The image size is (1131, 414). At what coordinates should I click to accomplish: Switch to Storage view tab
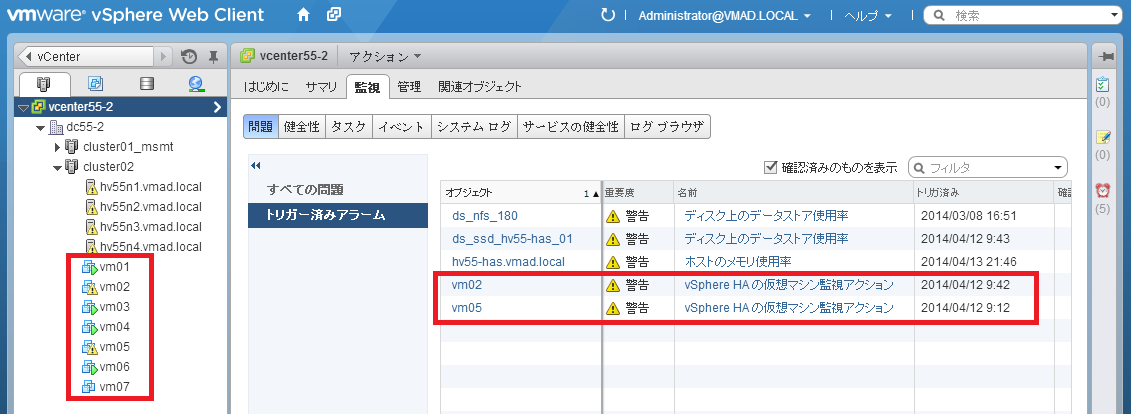147,84
